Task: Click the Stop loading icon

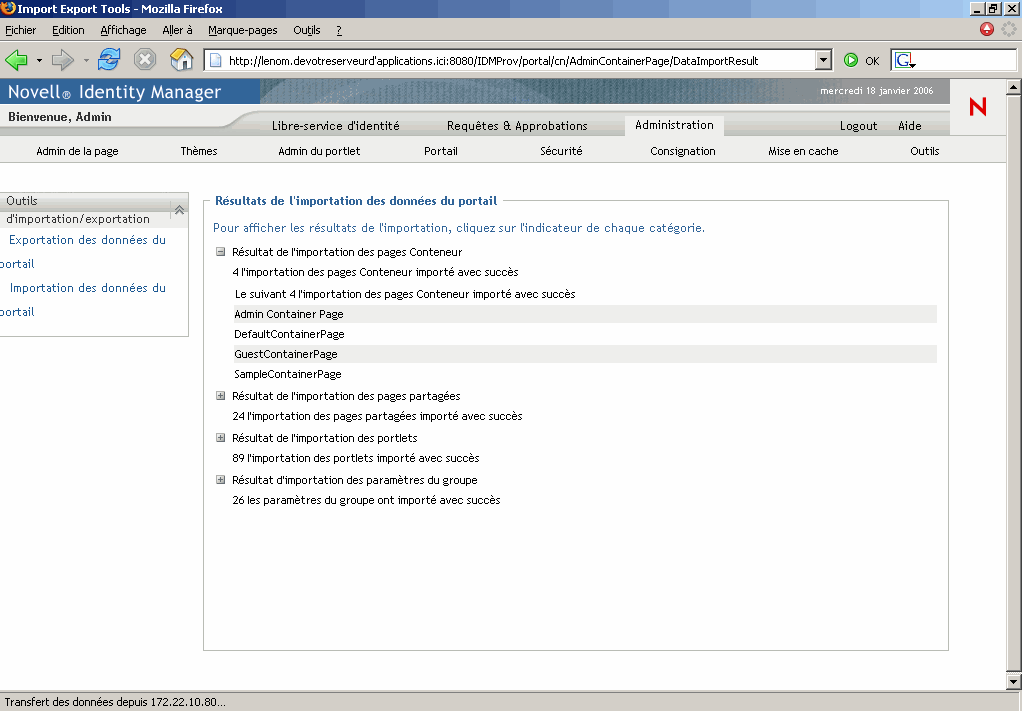Action: pos(145,60)
